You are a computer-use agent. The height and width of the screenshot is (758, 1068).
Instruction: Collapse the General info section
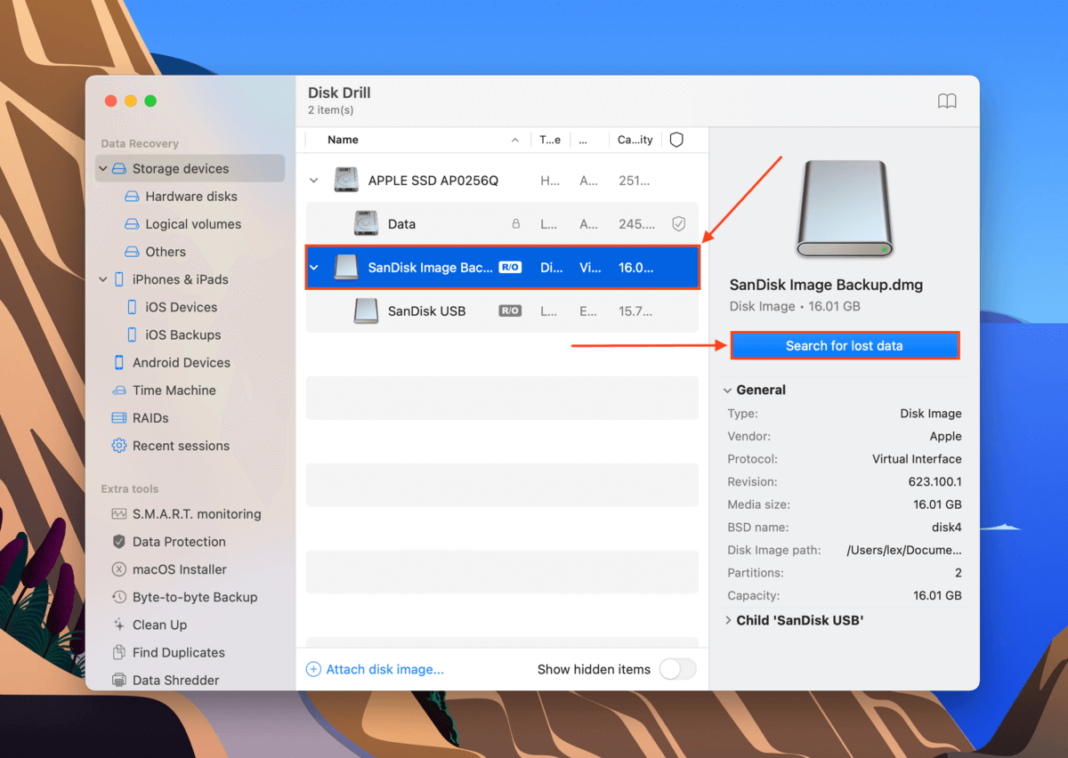(x=727, y=390)
